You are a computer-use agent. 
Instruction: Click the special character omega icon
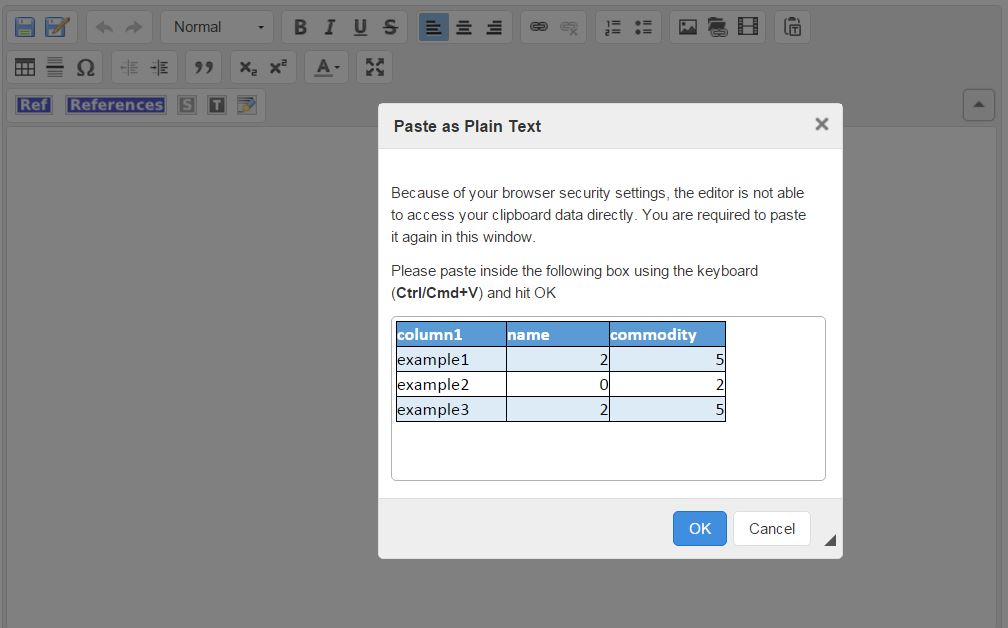coord(85,67)
